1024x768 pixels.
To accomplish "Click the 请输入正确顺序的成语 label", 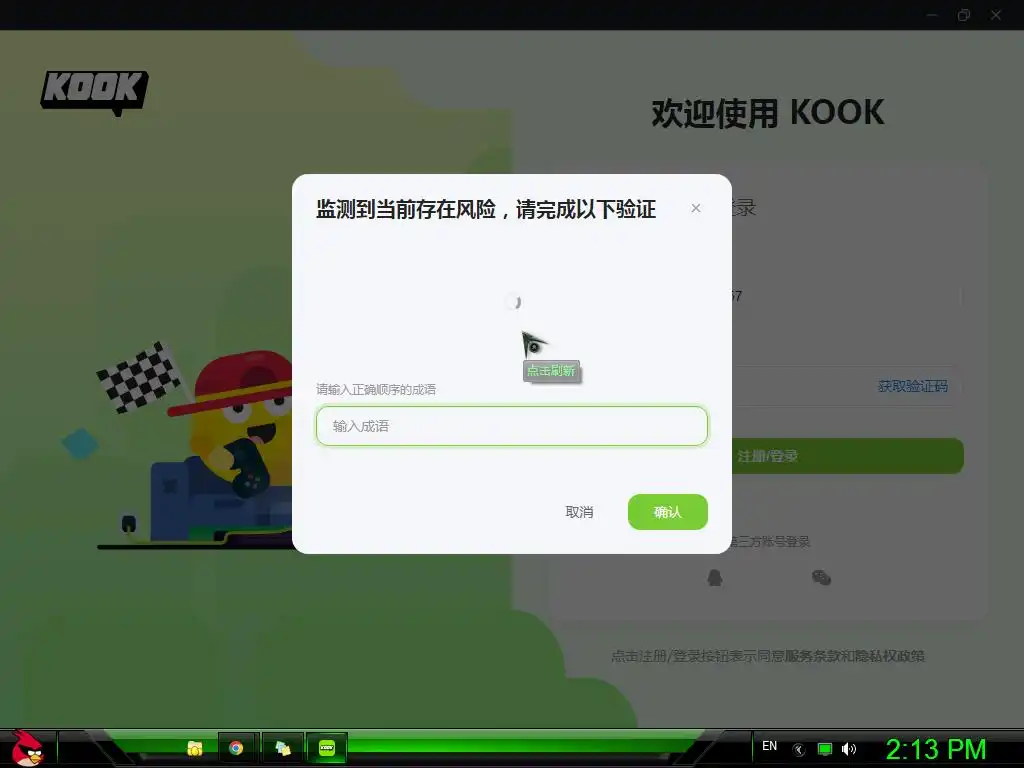I will 376,390.
